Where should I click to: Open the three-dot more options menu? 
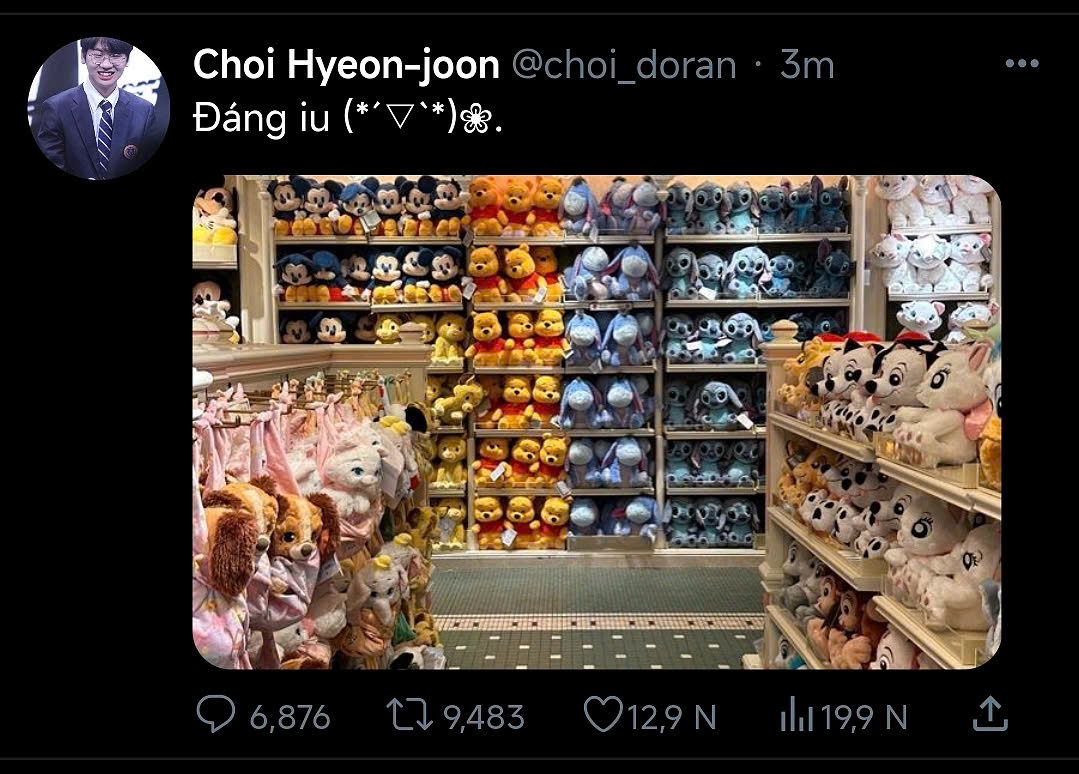tap(1022, 64)
